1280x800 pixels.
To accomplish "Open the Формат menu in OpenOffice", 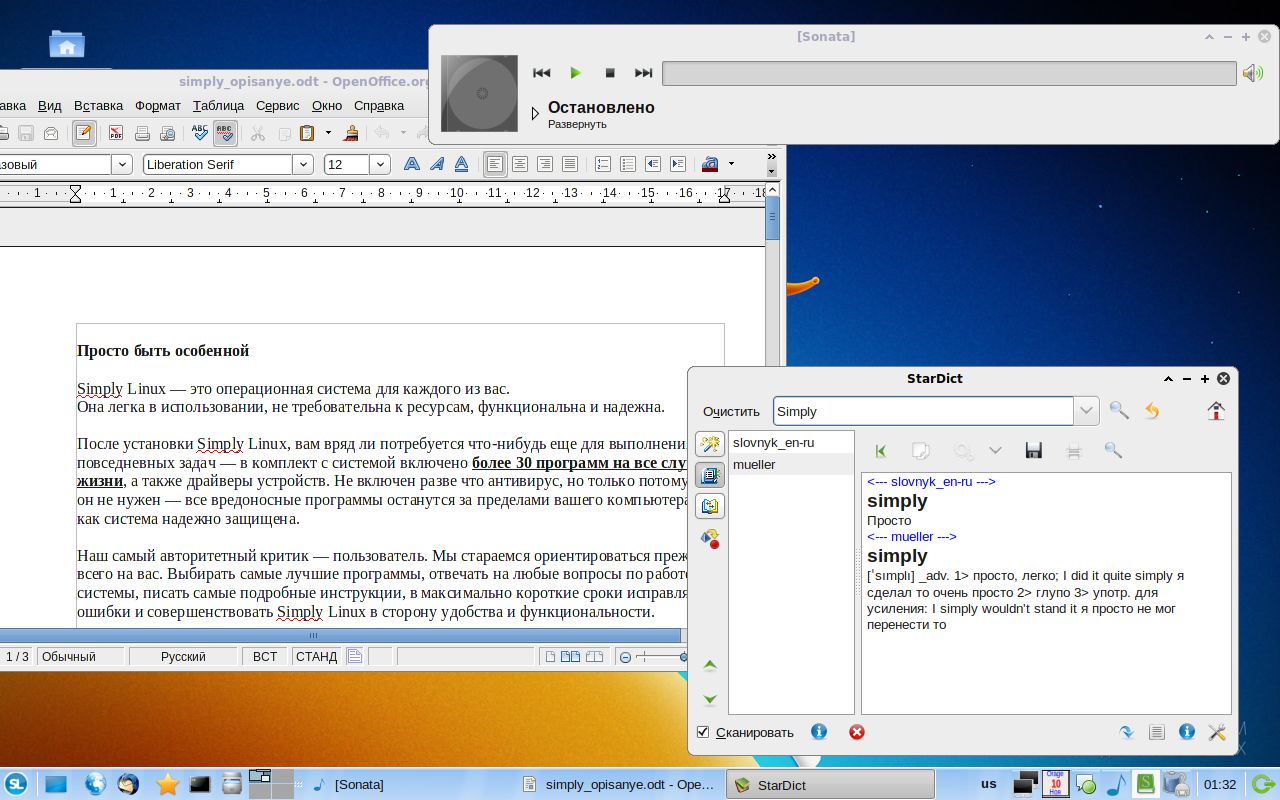I will pos(160,105).
